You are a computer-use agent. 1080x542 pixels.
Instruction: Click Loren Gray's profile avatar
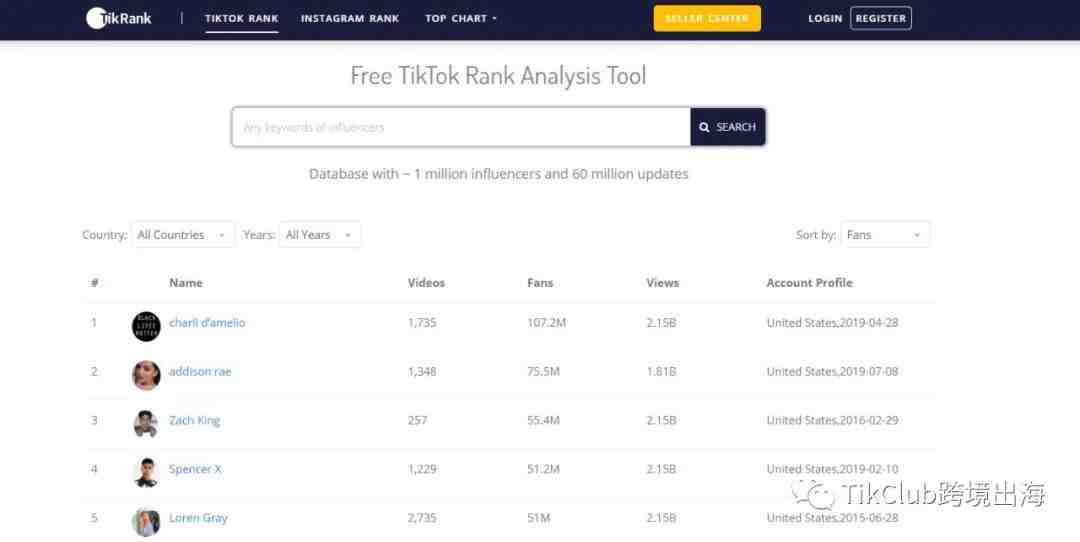pyautogui.click(x=146, y=522)
